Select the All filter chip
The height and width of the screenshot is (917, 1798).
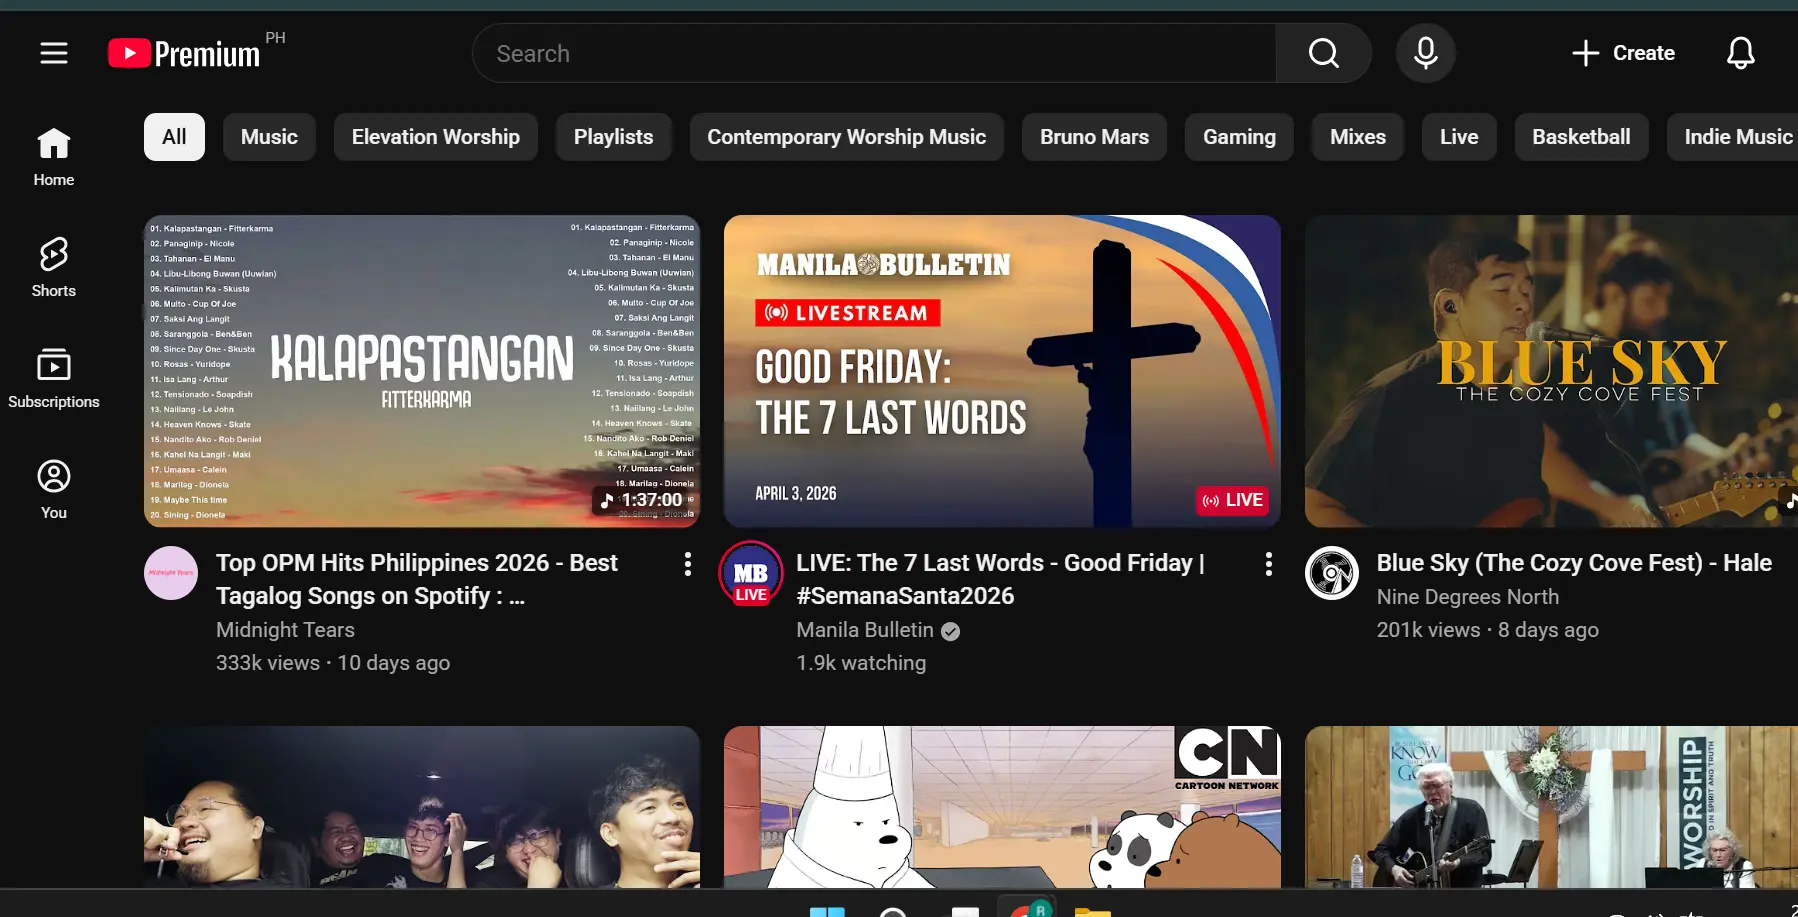click(174, 137)
